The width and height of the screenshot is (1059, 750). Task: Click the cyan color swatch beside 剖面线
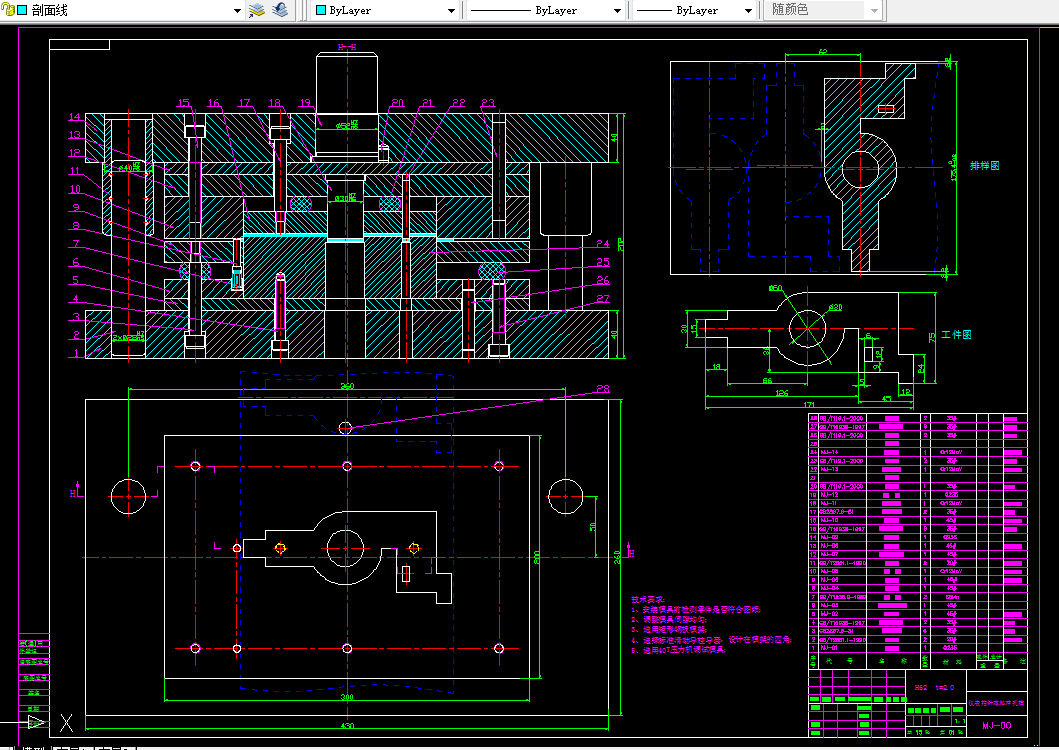coord(22,10)
